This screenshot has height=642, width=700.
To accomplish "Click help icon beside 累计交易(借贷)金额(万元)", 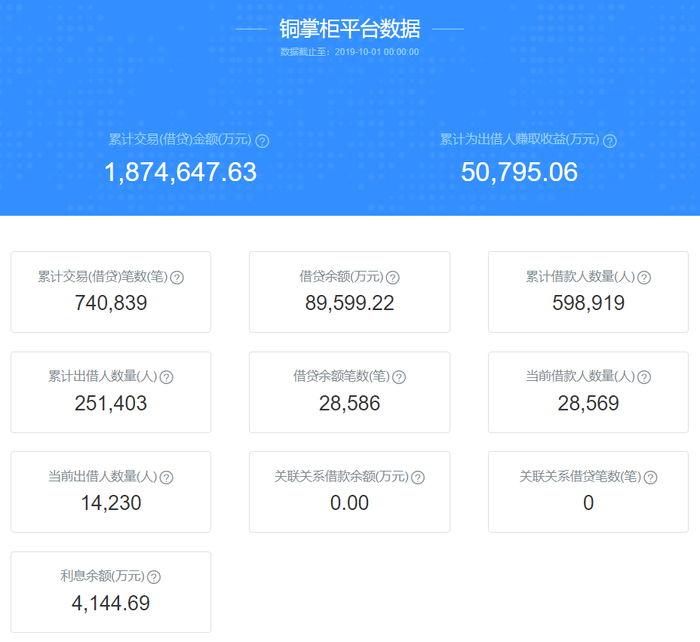I will click(262, 141).
